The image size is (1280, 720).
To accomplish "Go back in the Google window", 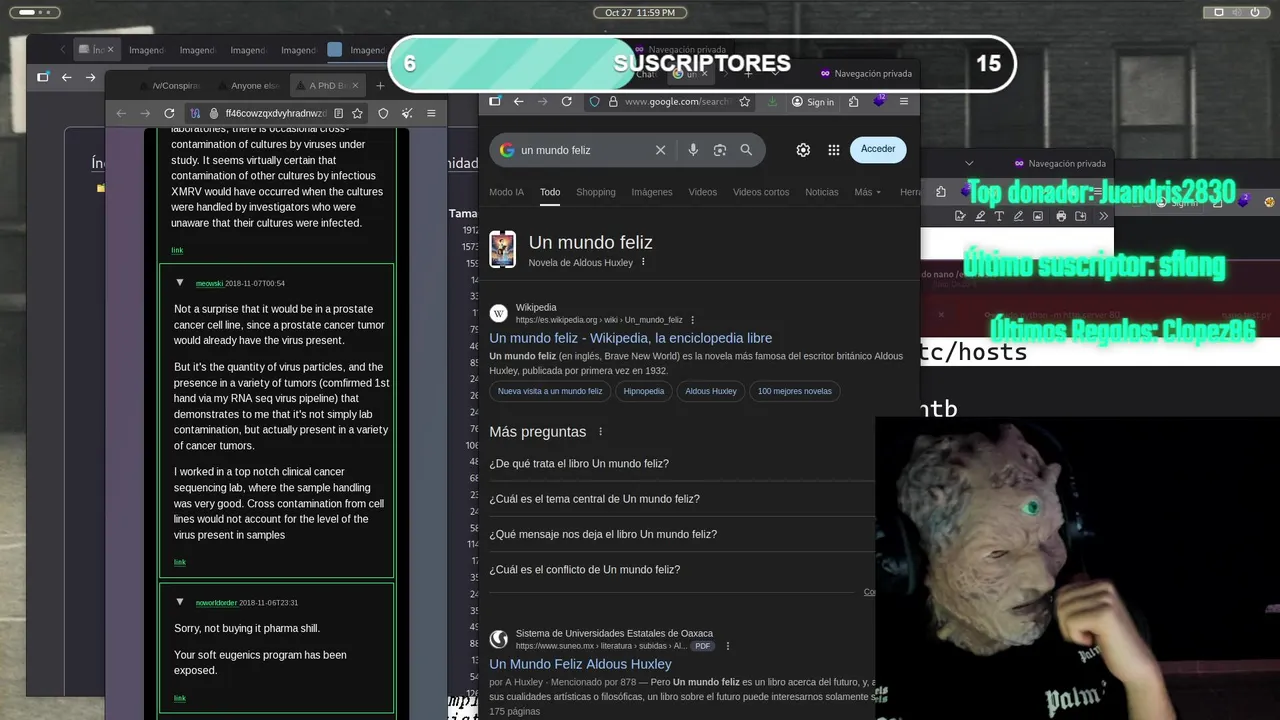I will click(518, 101).
